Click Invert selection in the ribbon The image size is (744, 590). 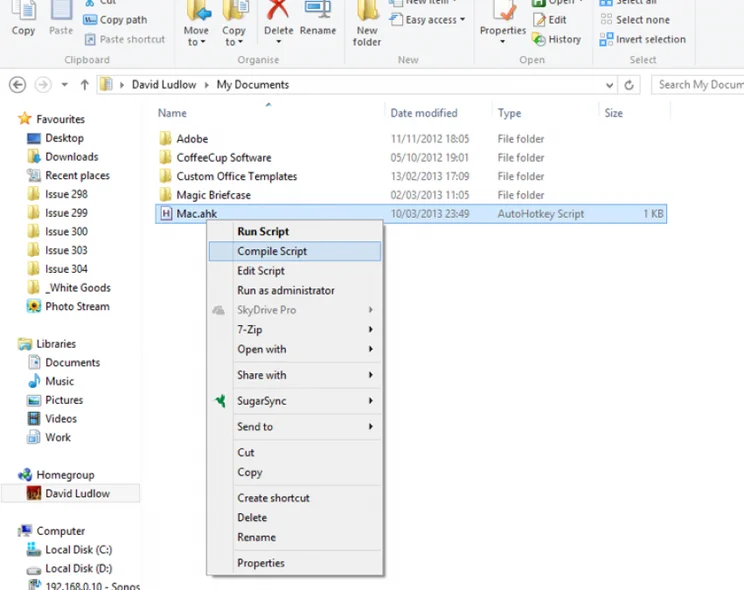(642, 39)
